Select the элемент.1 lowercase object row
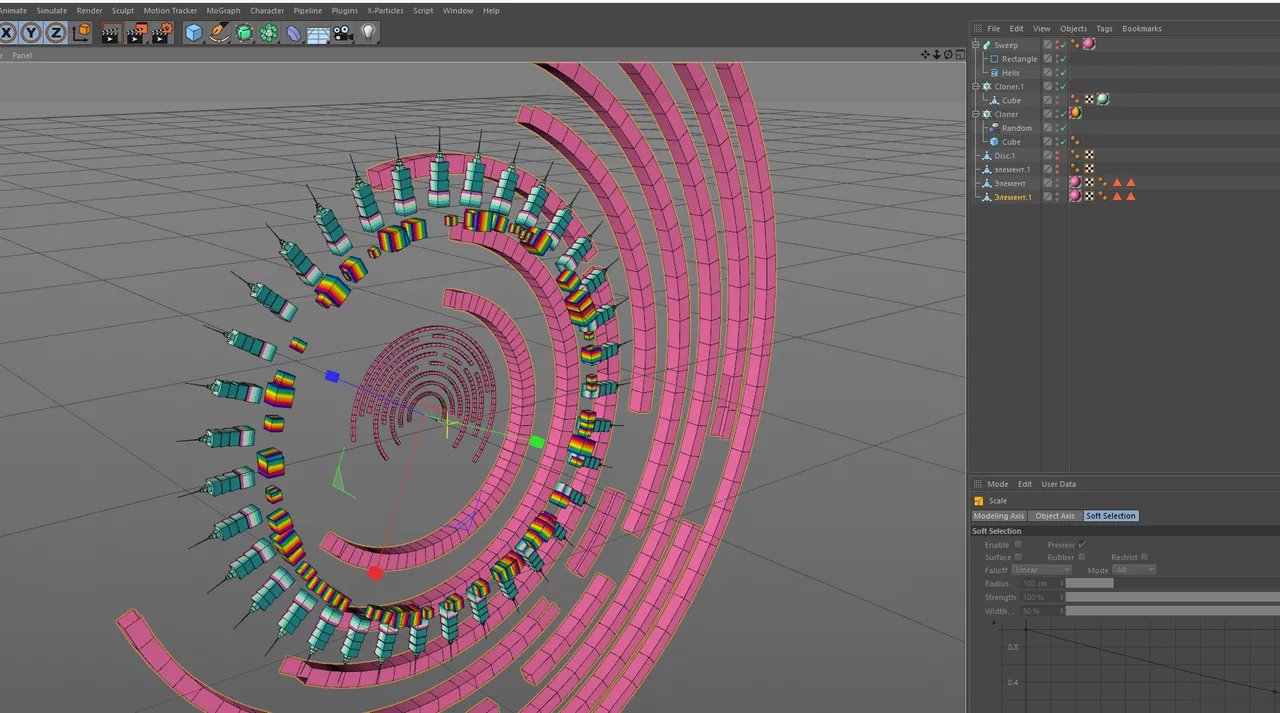 coord(1012,169)
